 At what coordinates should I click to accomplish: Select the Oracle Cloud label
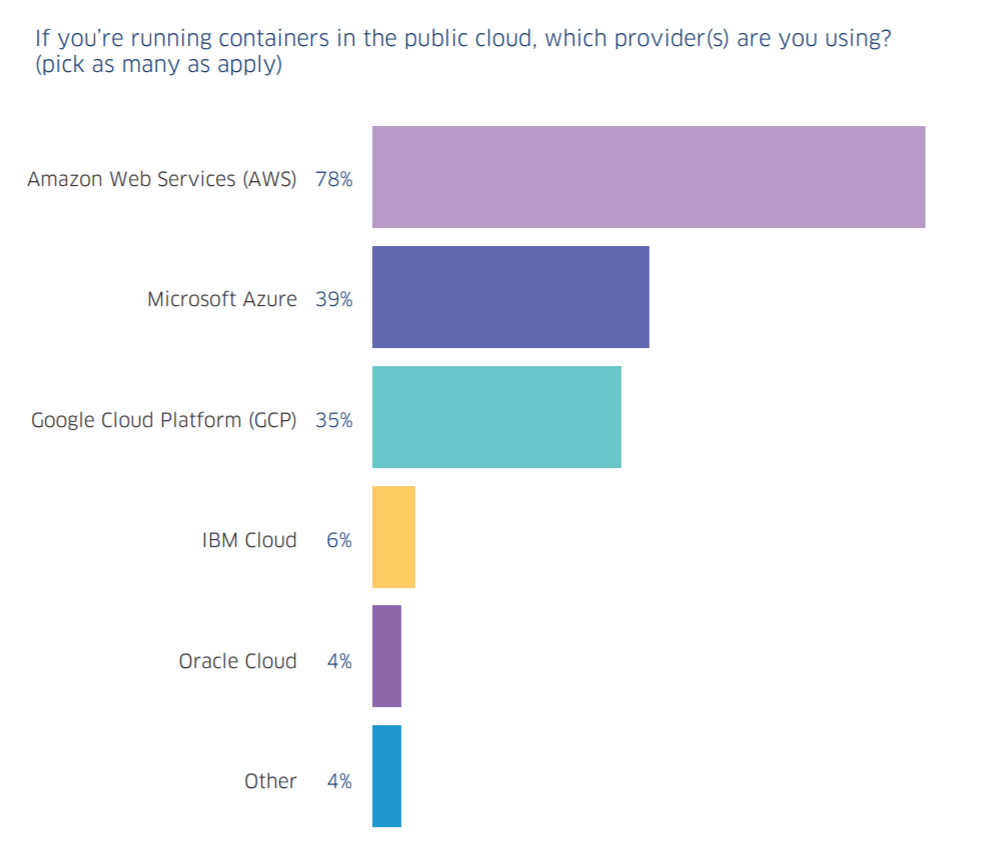[x=237, y=661]
